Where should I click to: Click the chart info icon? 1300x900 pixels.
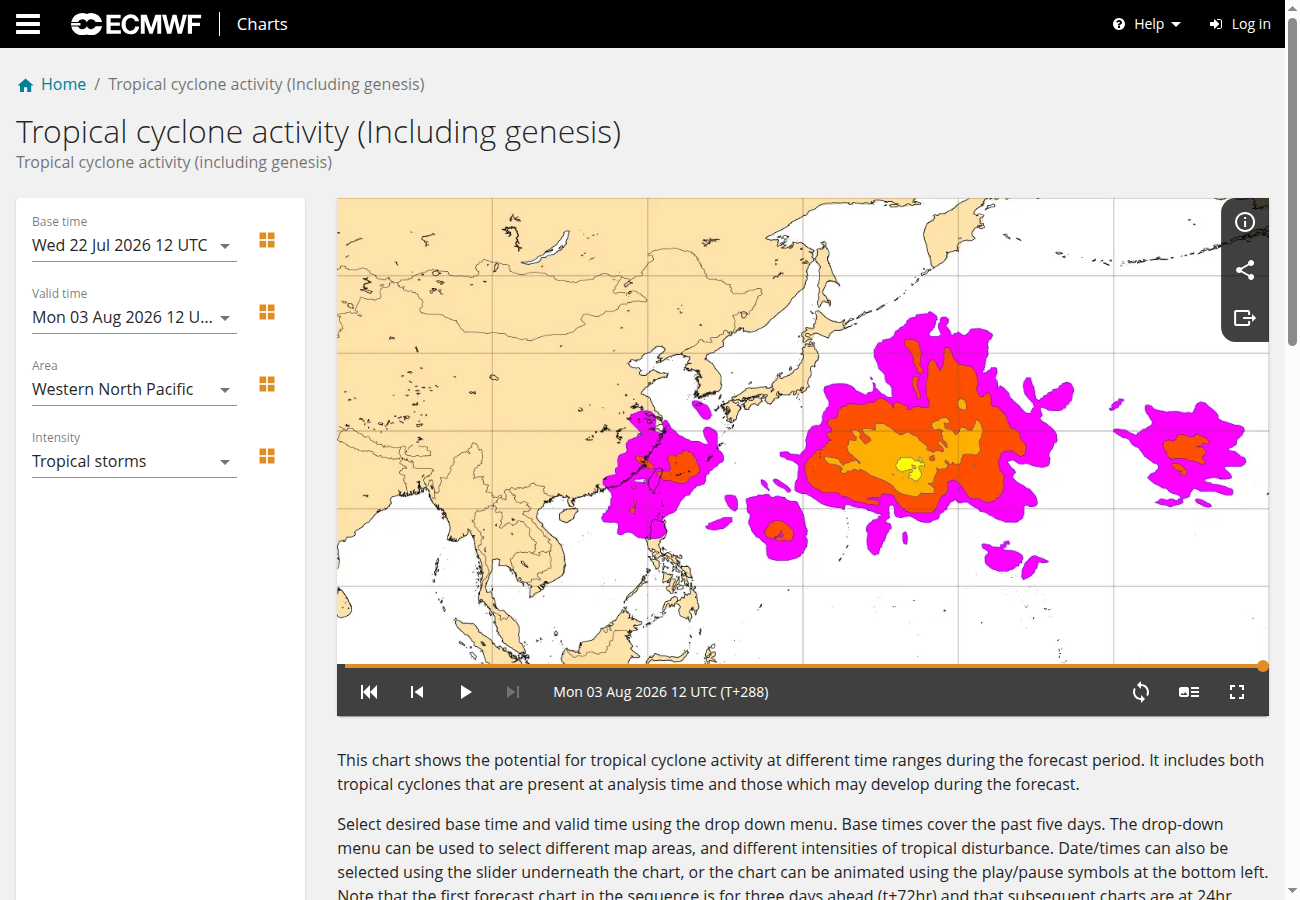click(x=1245, y=222)
